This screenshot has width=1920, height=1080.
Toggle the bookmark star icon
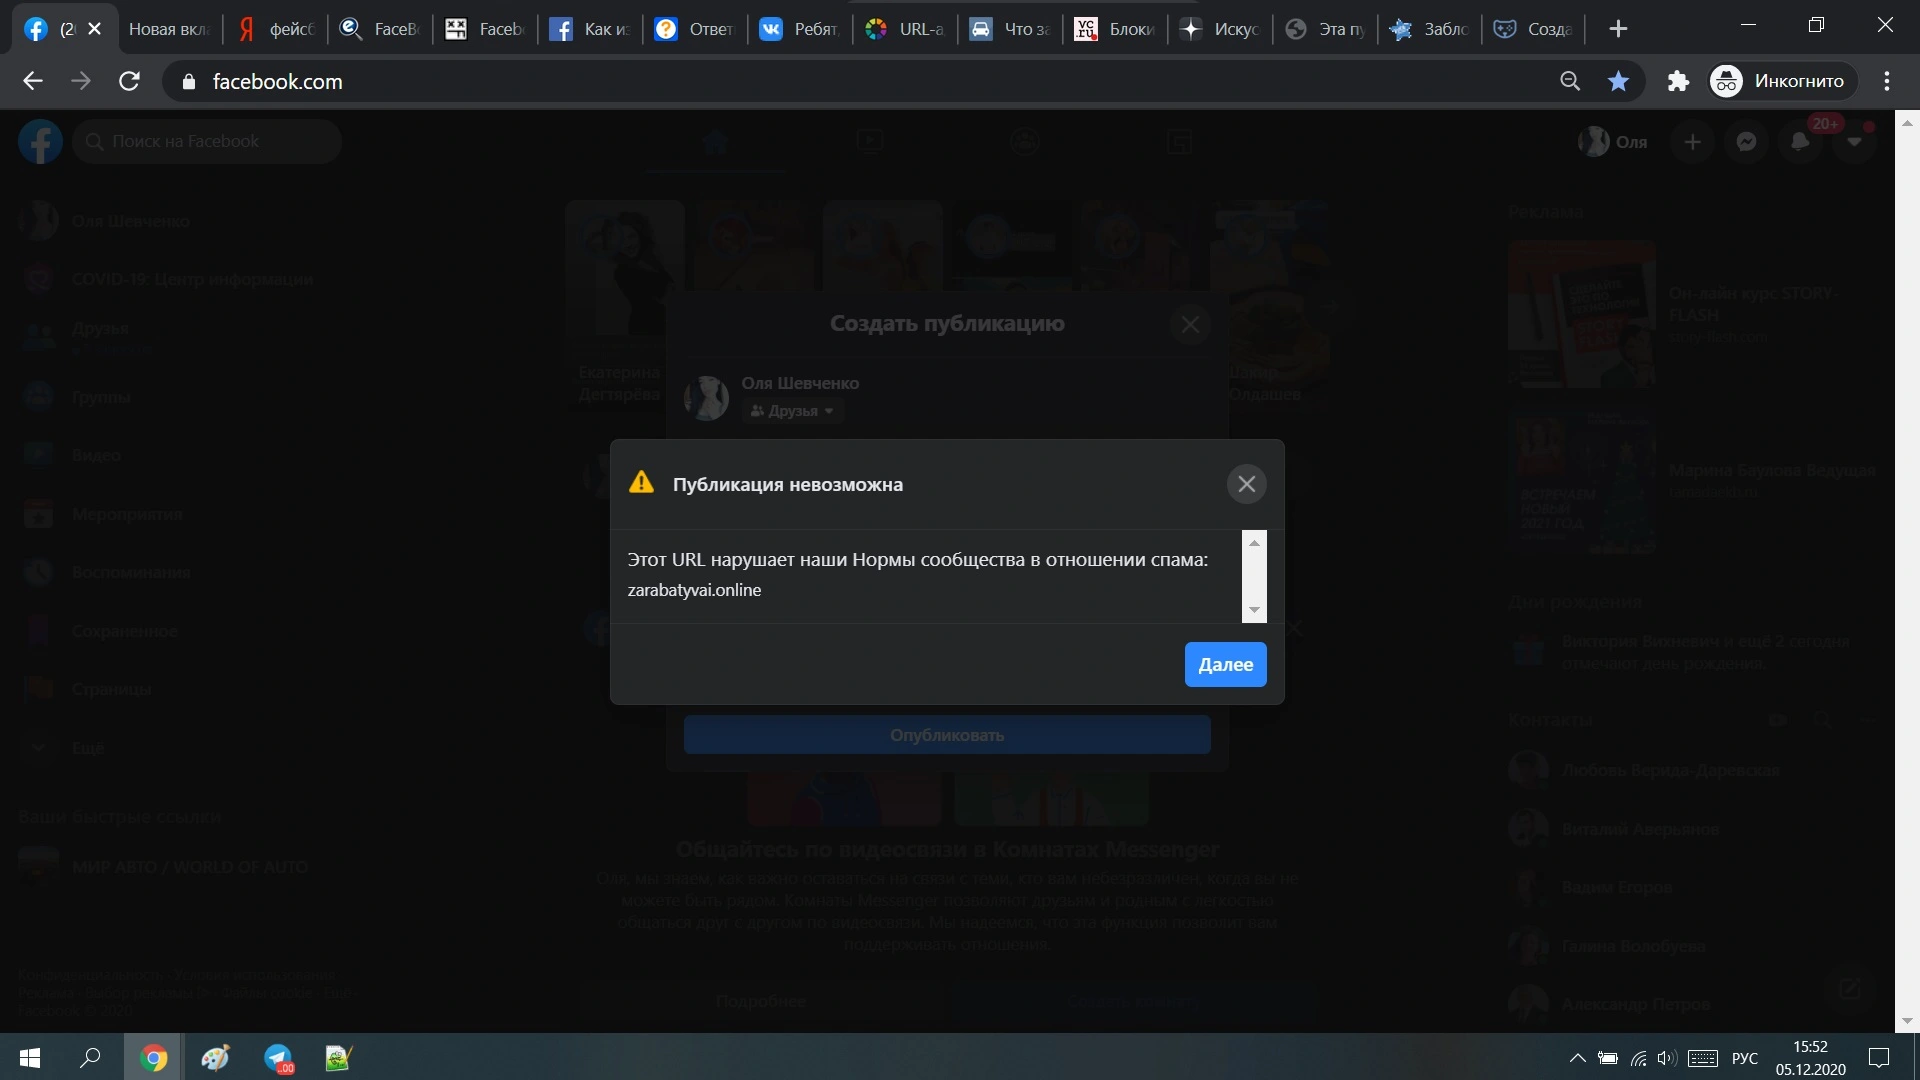(1618, 81)
